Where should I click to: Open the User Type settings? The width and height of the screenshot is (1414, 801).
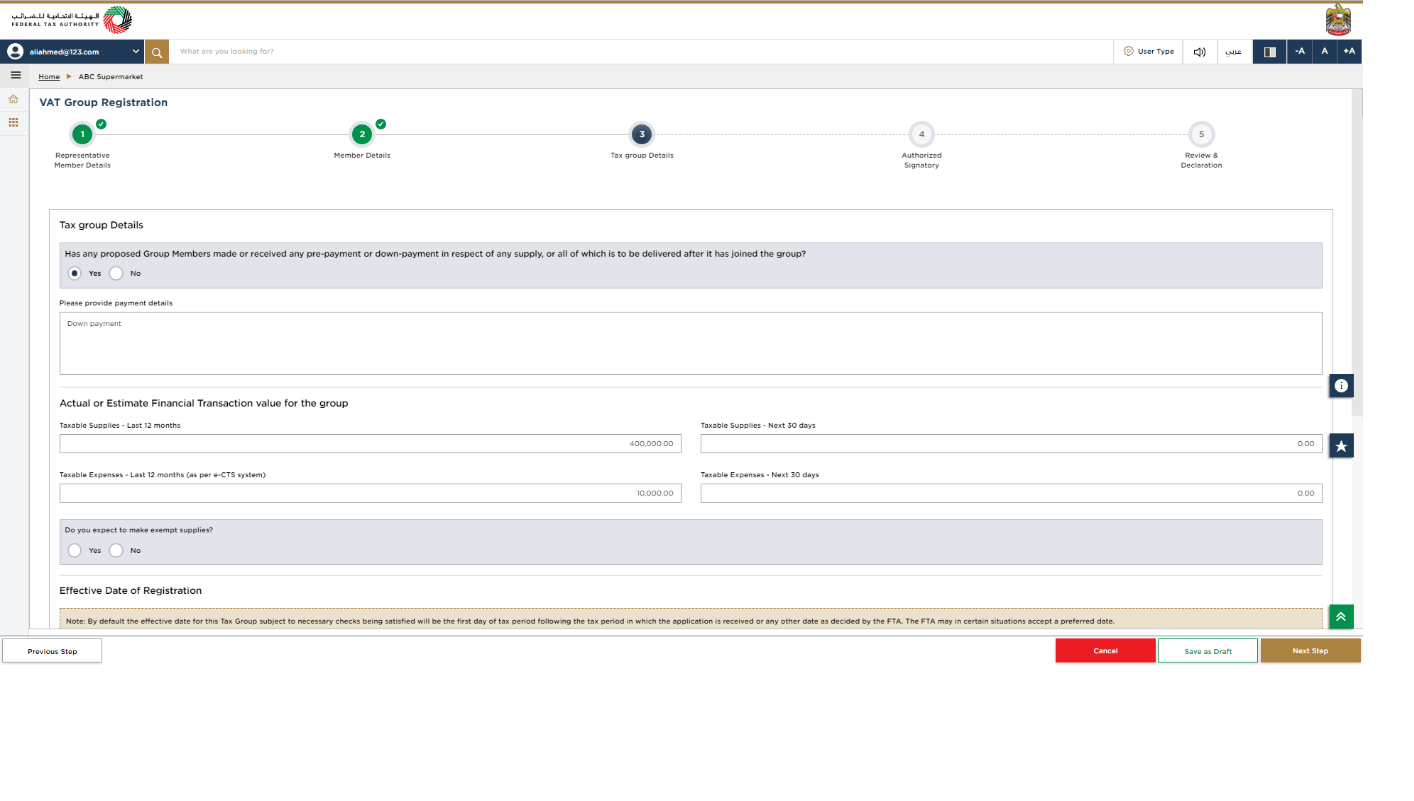[1148, 52]
